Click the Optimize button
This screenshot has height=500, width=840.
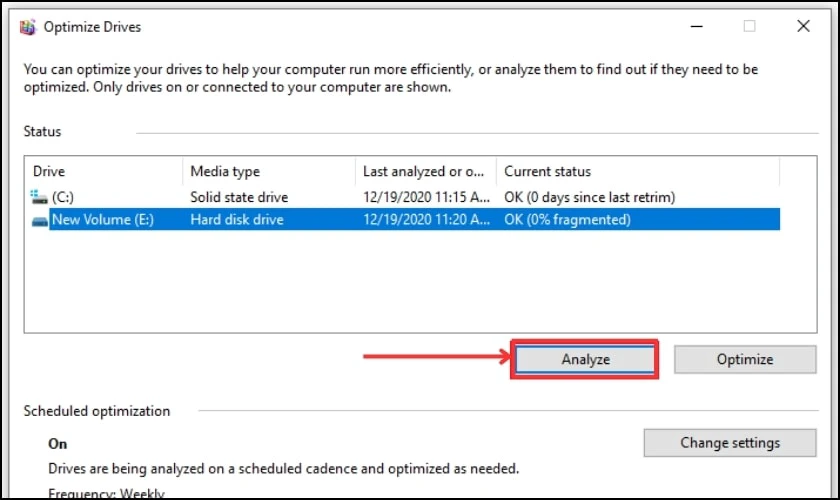pos(745,359)
